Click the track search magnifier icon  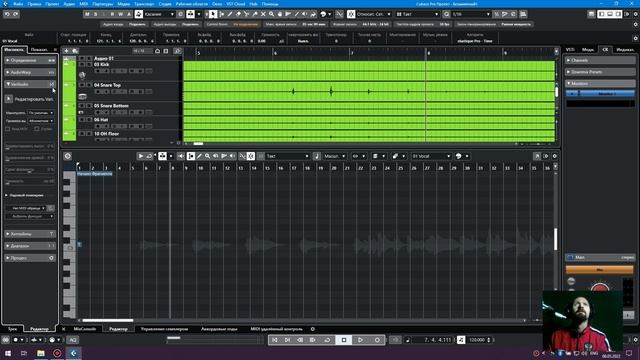coord(177,51)
